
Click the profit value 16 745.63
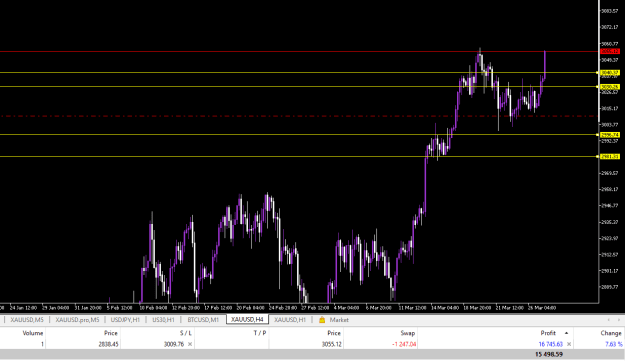550,344
